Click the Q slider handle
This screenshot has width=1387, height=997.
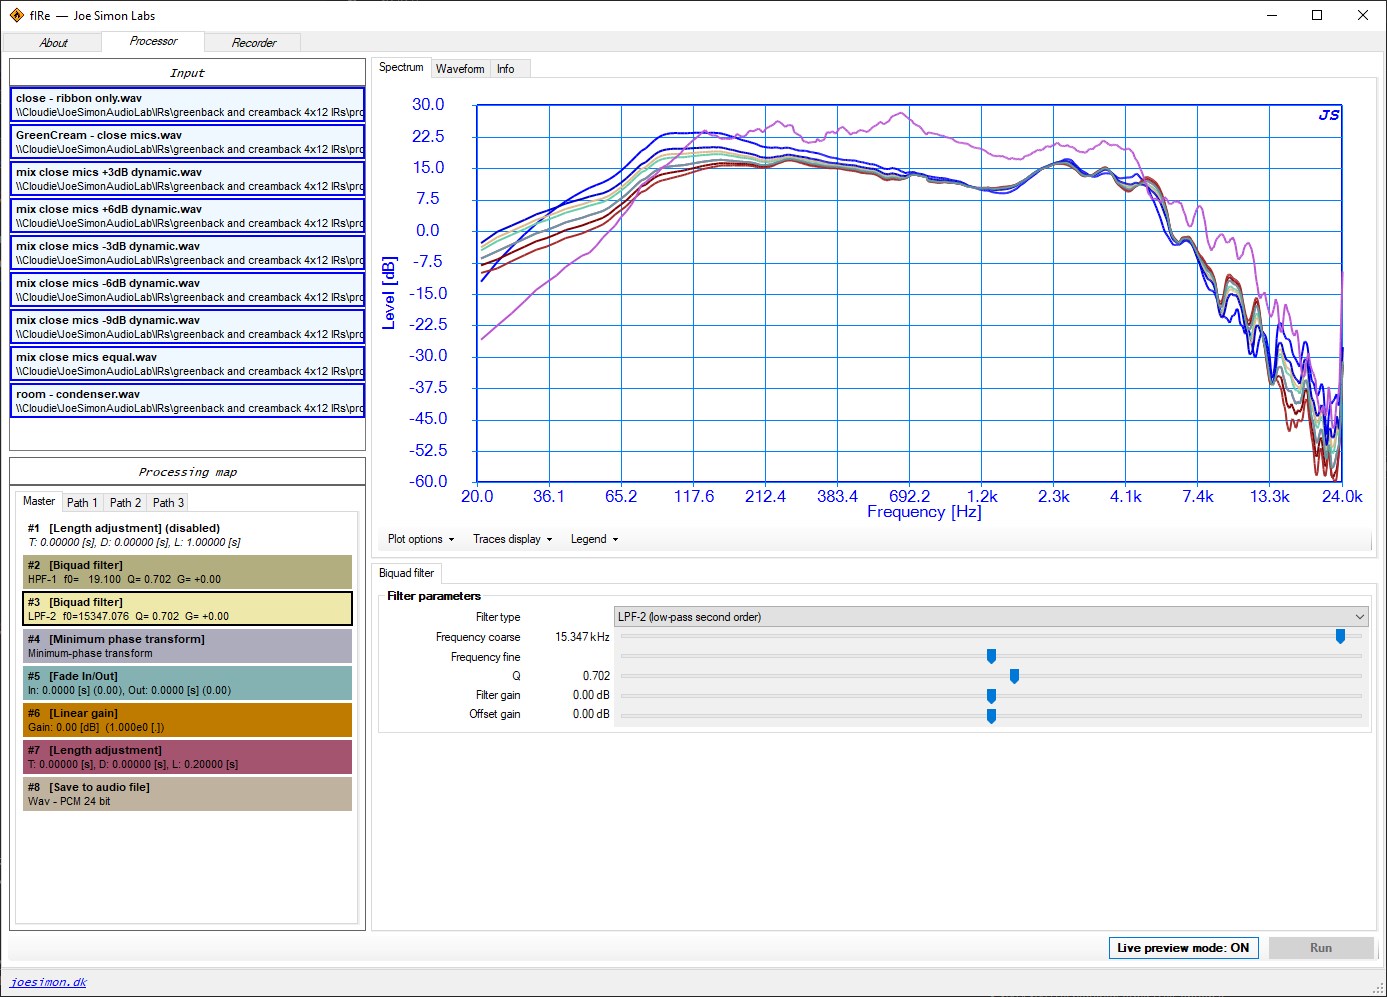tap(1014, 676)
